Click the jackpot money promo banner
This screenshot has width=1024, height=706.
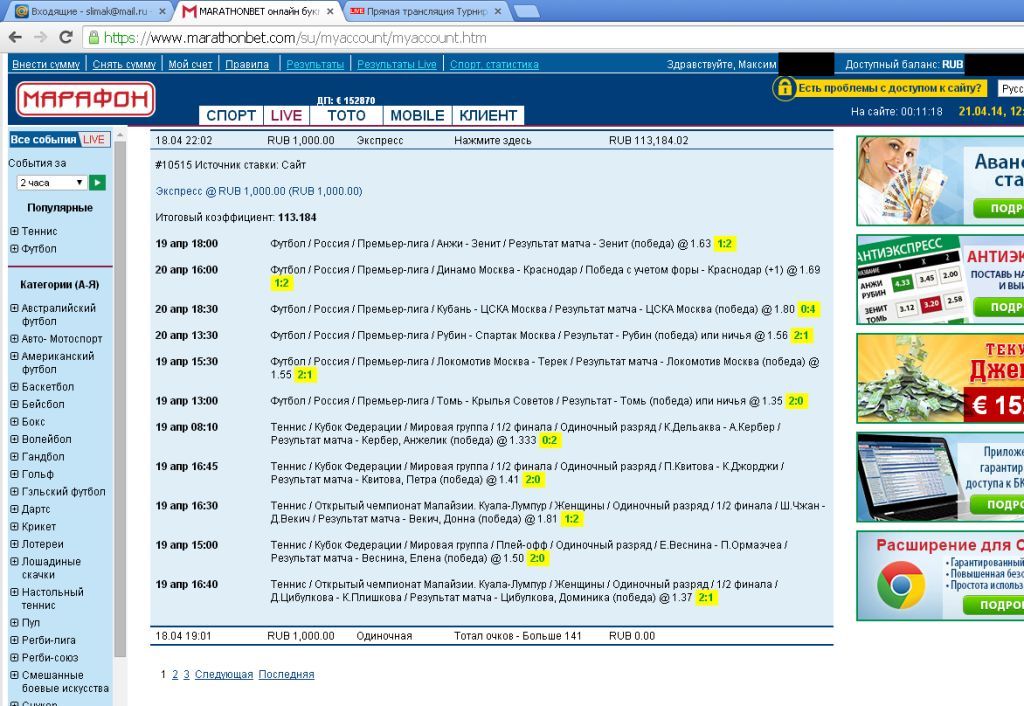[940, 378]
